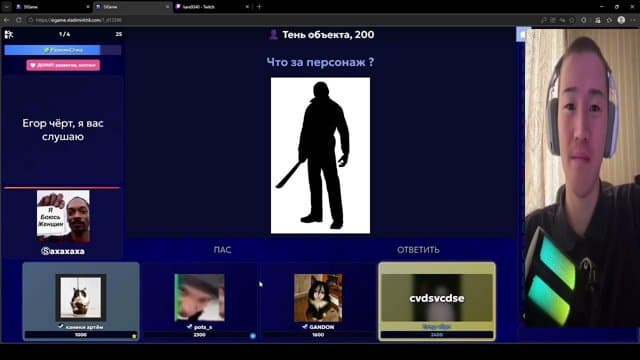Image resolution: width=640 pixels, height=360 pixels.
Task: Click the yellow star icon on the first player card
Action: (134, 336)
